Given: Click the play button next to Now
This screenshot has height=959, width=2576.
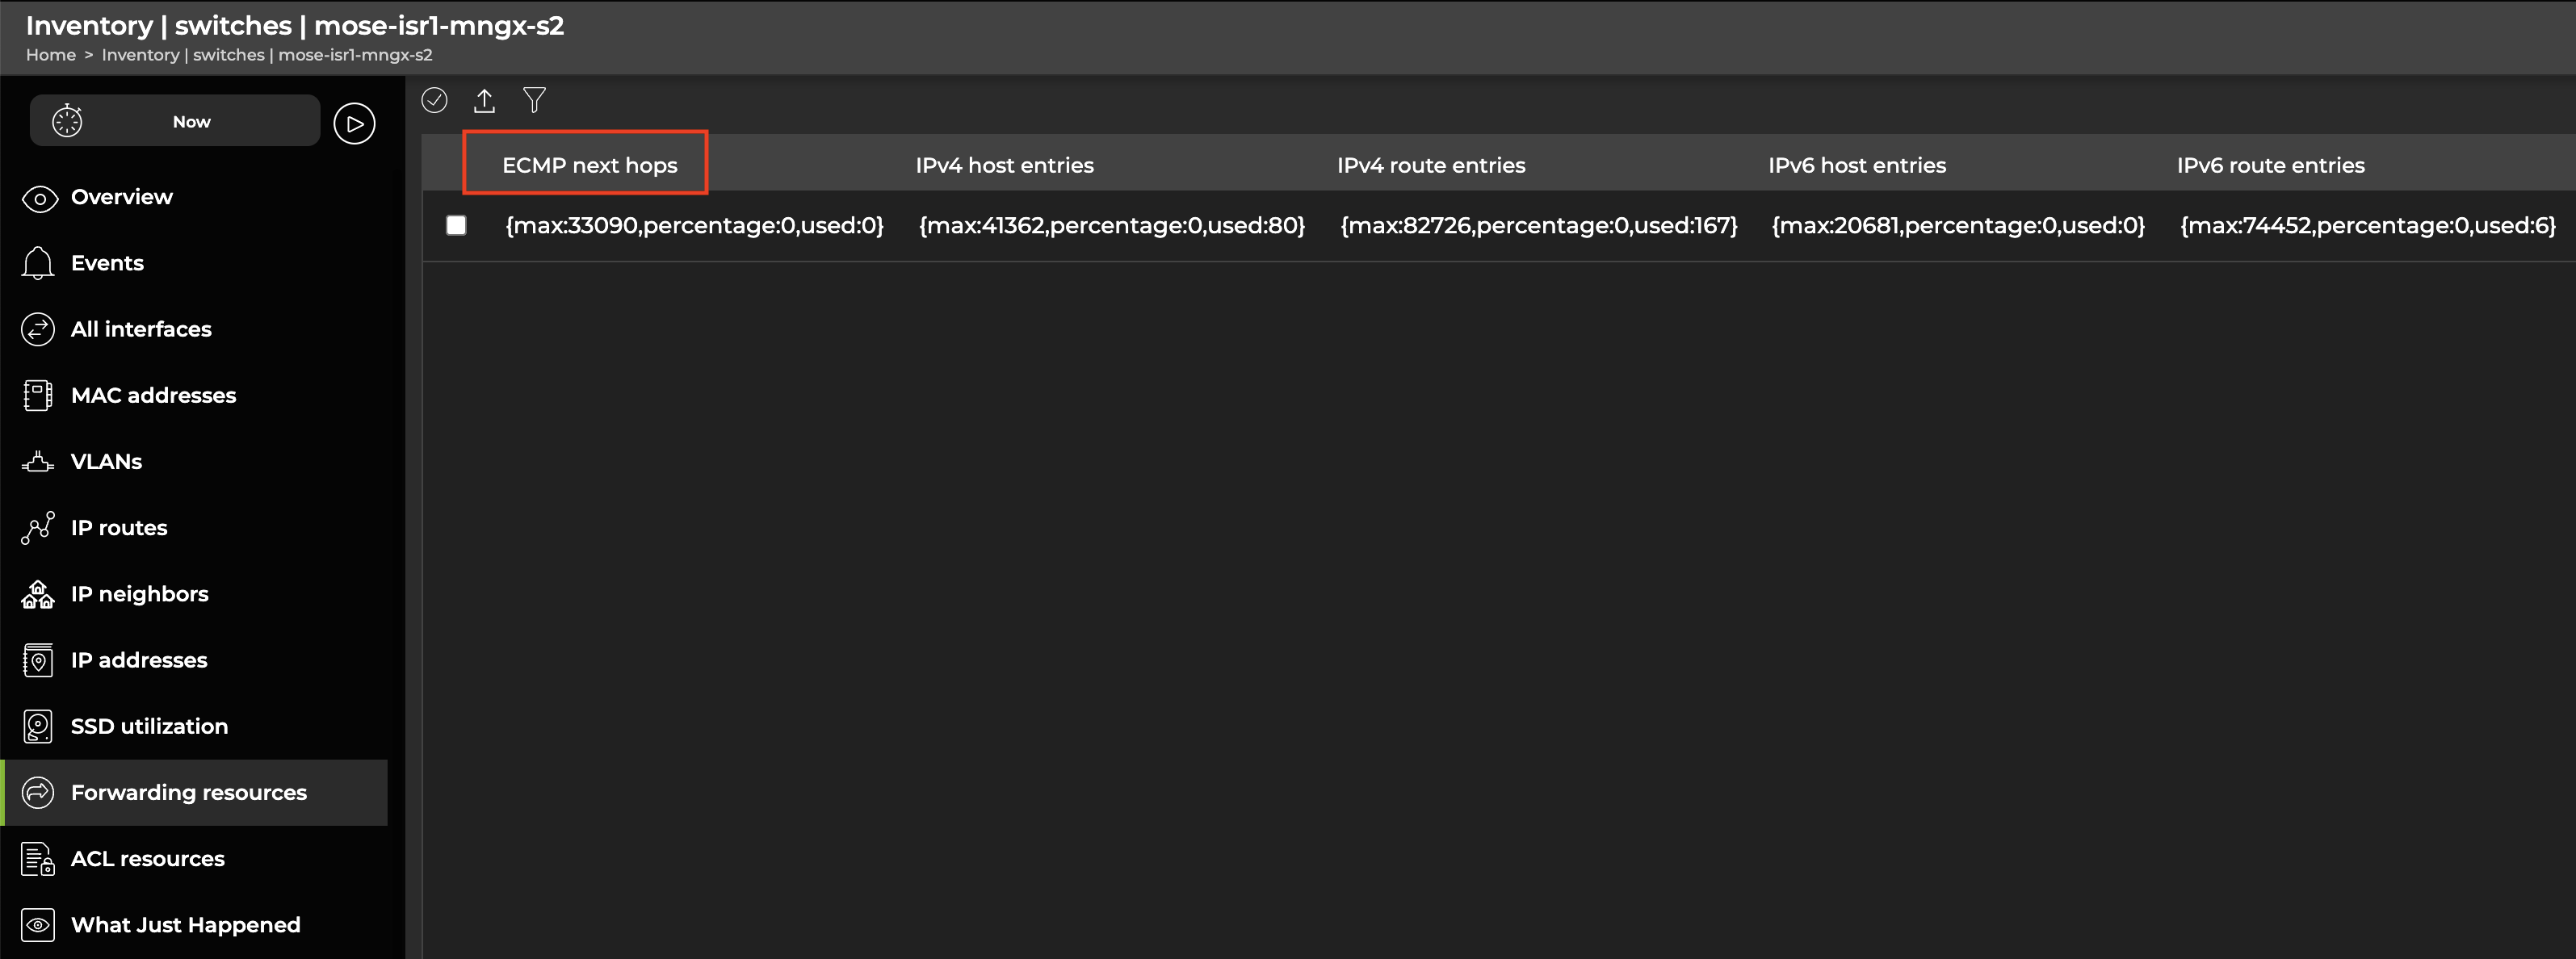Looking at the screenshot, I should (354, 124).
